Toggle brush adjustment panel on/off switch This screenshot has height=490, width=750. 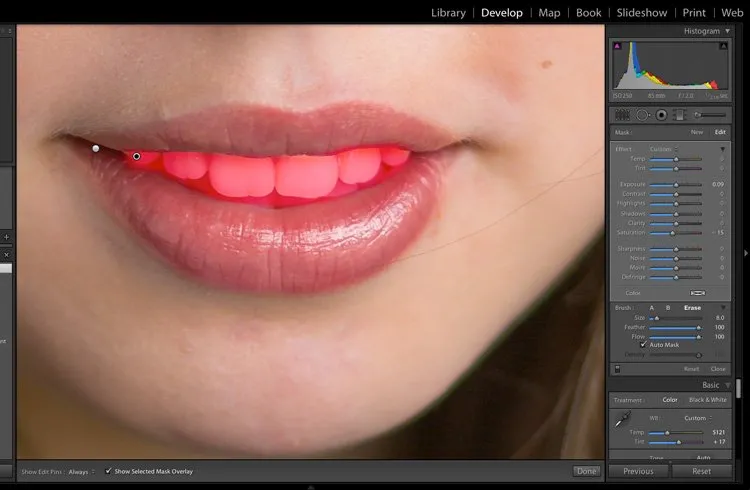tap(617, 369)
